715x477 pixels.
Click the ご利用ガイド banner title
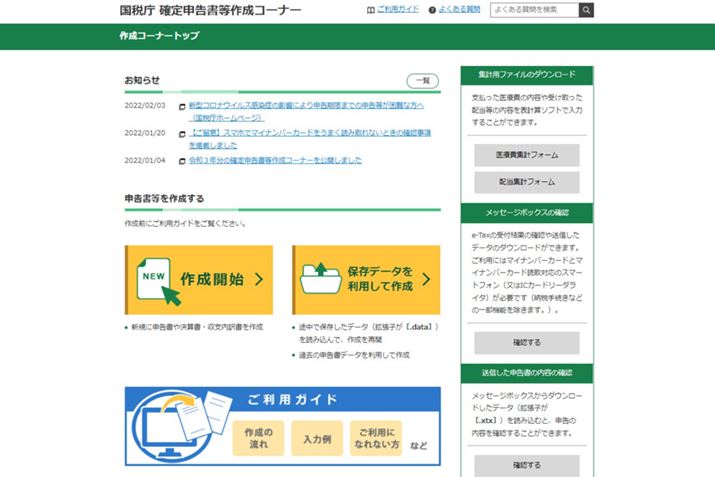tap(292, 400)
